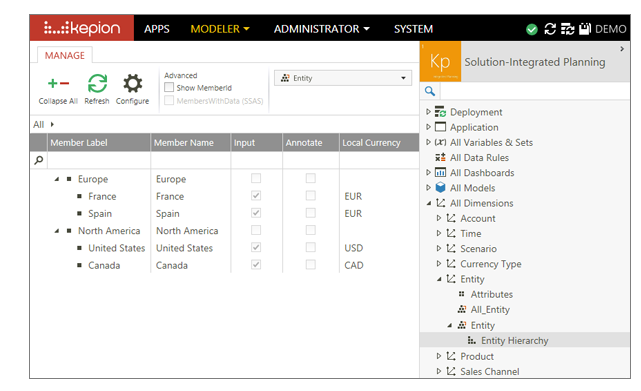Click the save disk icon in top bar

(x=585, y=29)
